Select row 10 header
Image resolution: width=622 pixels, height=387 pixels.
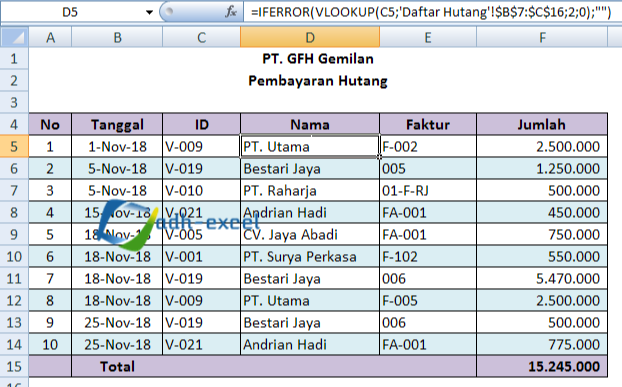[x=14, y=257]
